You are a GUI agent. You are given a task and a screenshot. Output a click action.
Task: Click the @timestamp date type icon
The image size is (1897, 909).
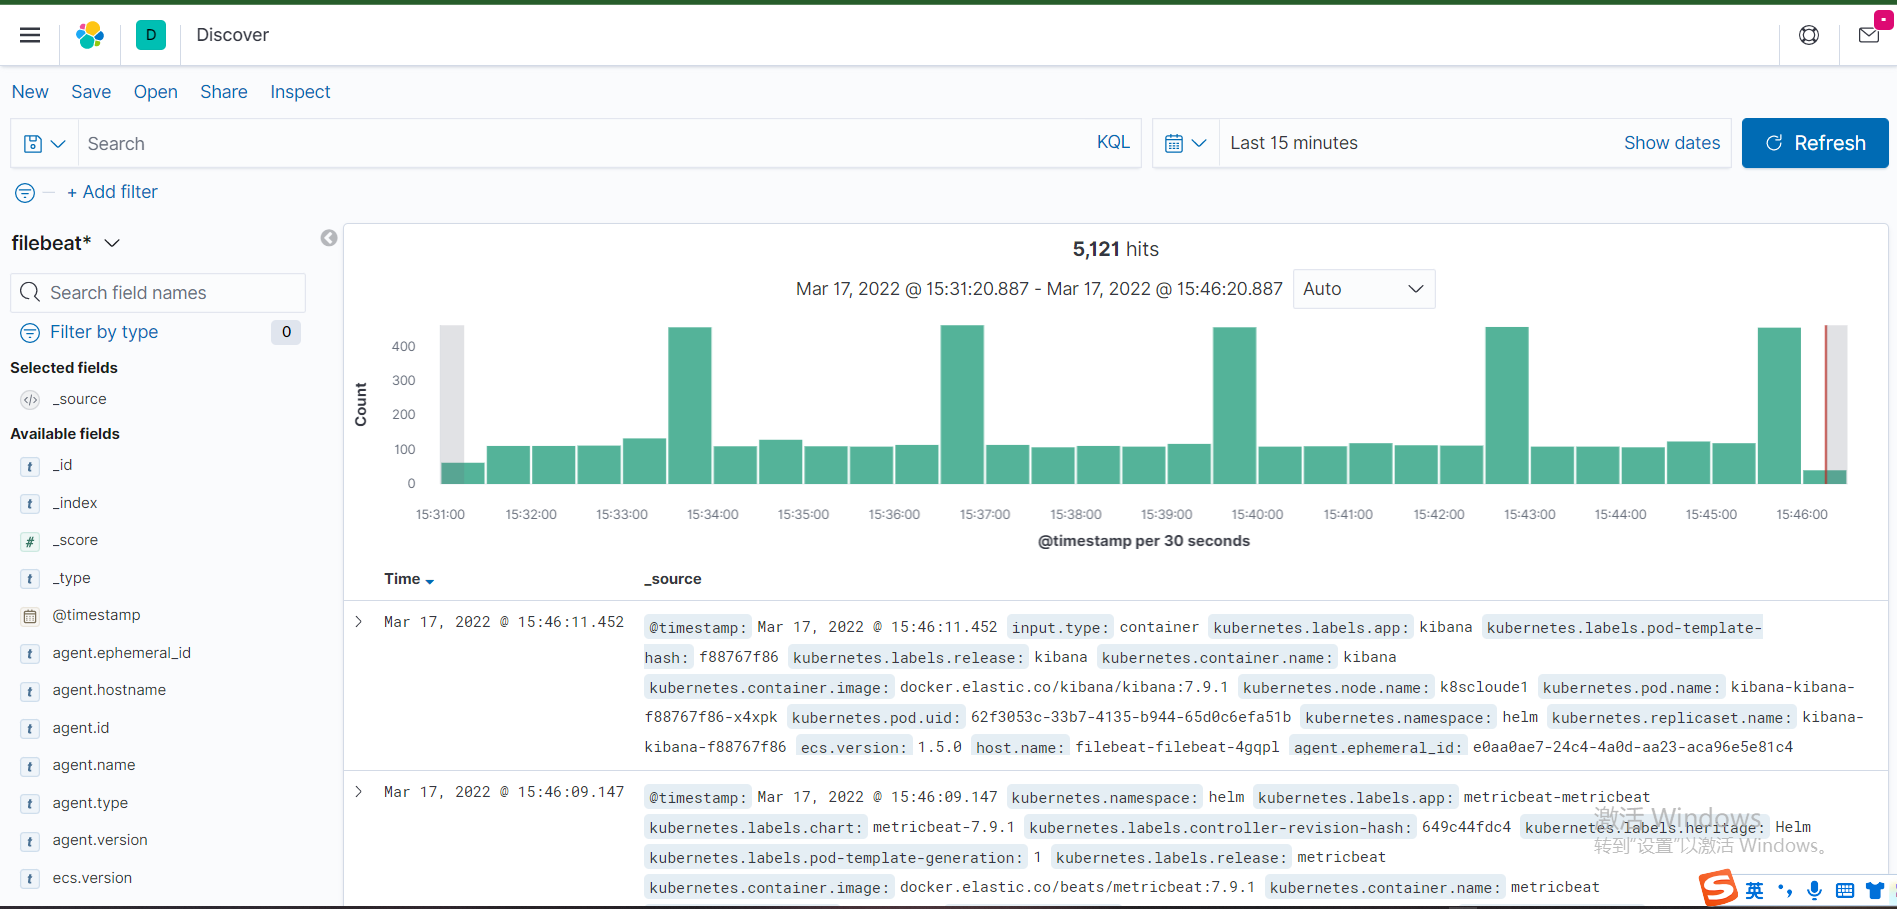[x=30, y=617]
